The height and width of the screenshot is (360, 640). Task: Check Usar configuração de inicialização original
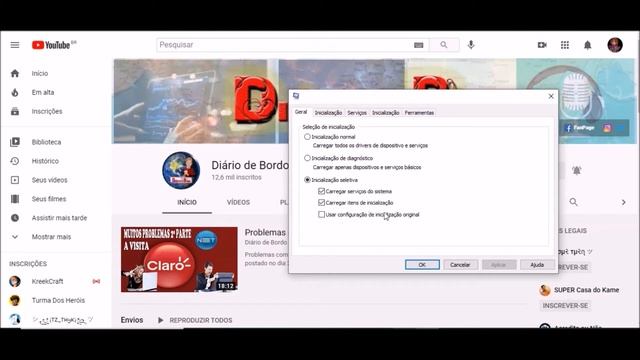coord(322,214)
